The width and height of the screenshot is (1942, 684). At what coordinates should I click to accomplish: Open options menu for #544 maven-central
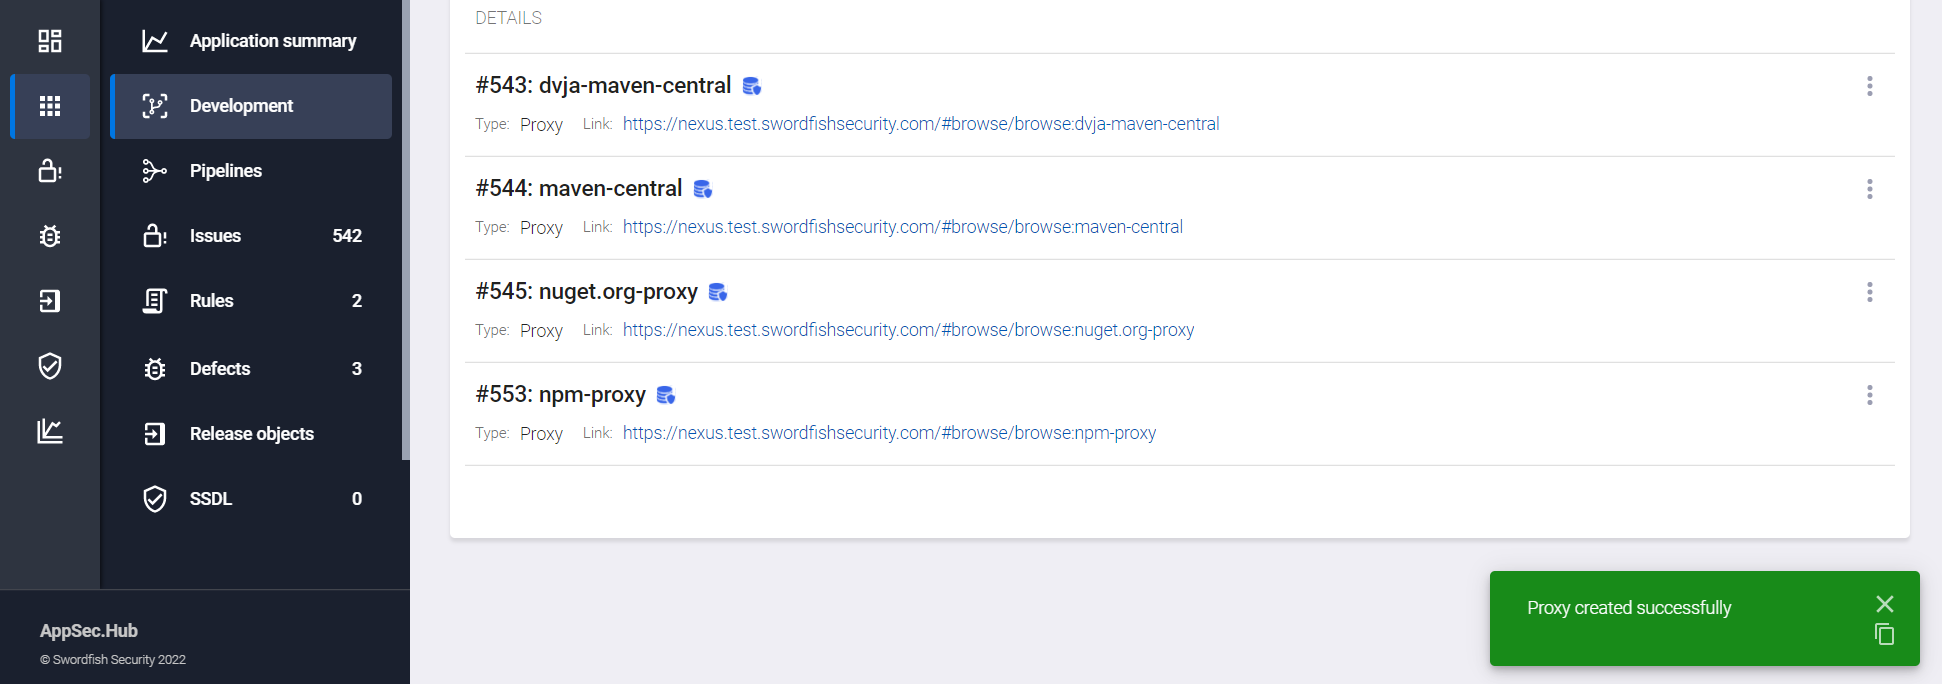(1869, 189)
